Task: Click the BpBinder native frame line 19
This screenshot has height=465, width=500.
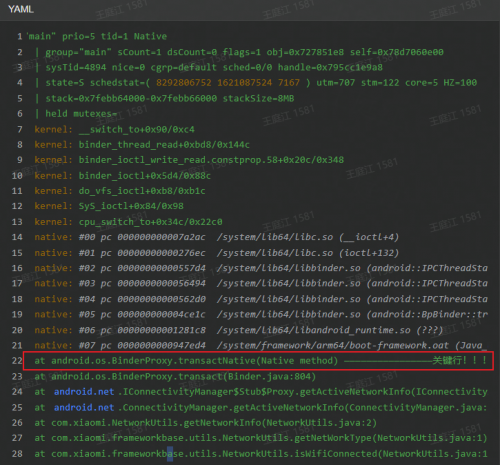Action: pos(261,314)
